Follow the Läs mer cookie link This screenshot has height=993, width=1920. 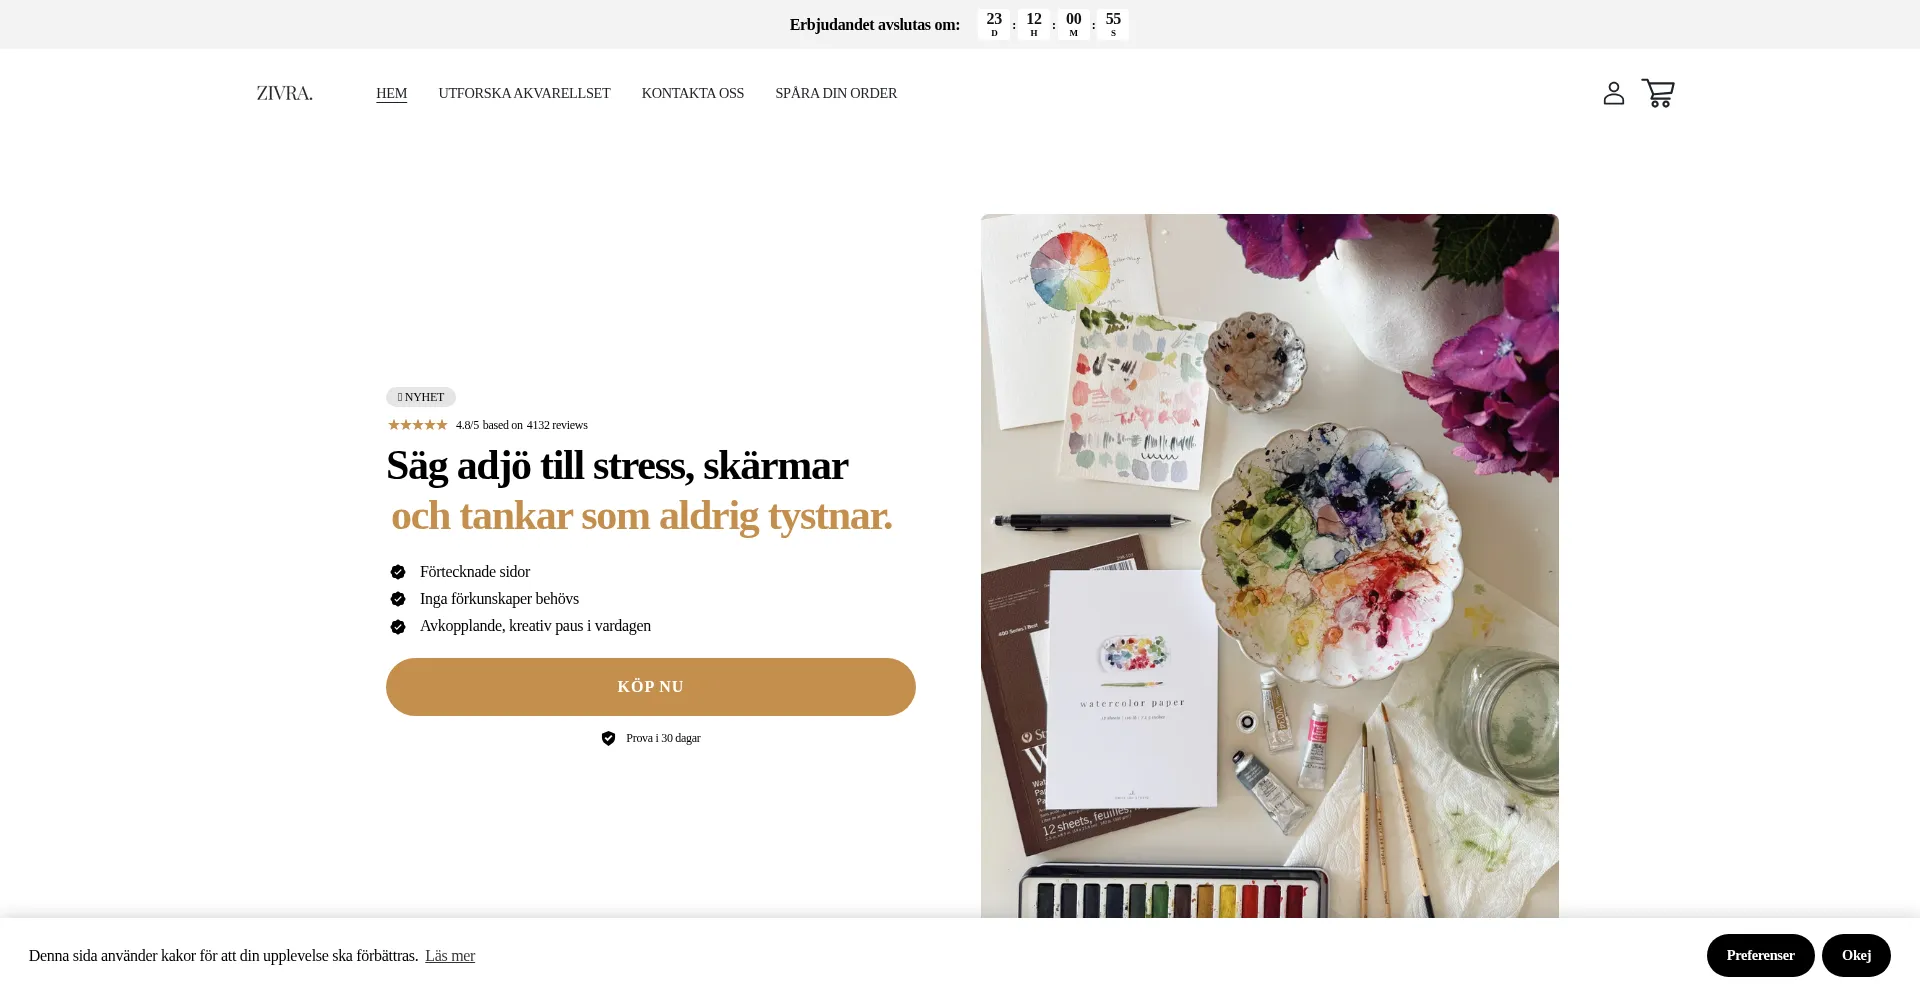pyautogui.click(x=450, y=956)
